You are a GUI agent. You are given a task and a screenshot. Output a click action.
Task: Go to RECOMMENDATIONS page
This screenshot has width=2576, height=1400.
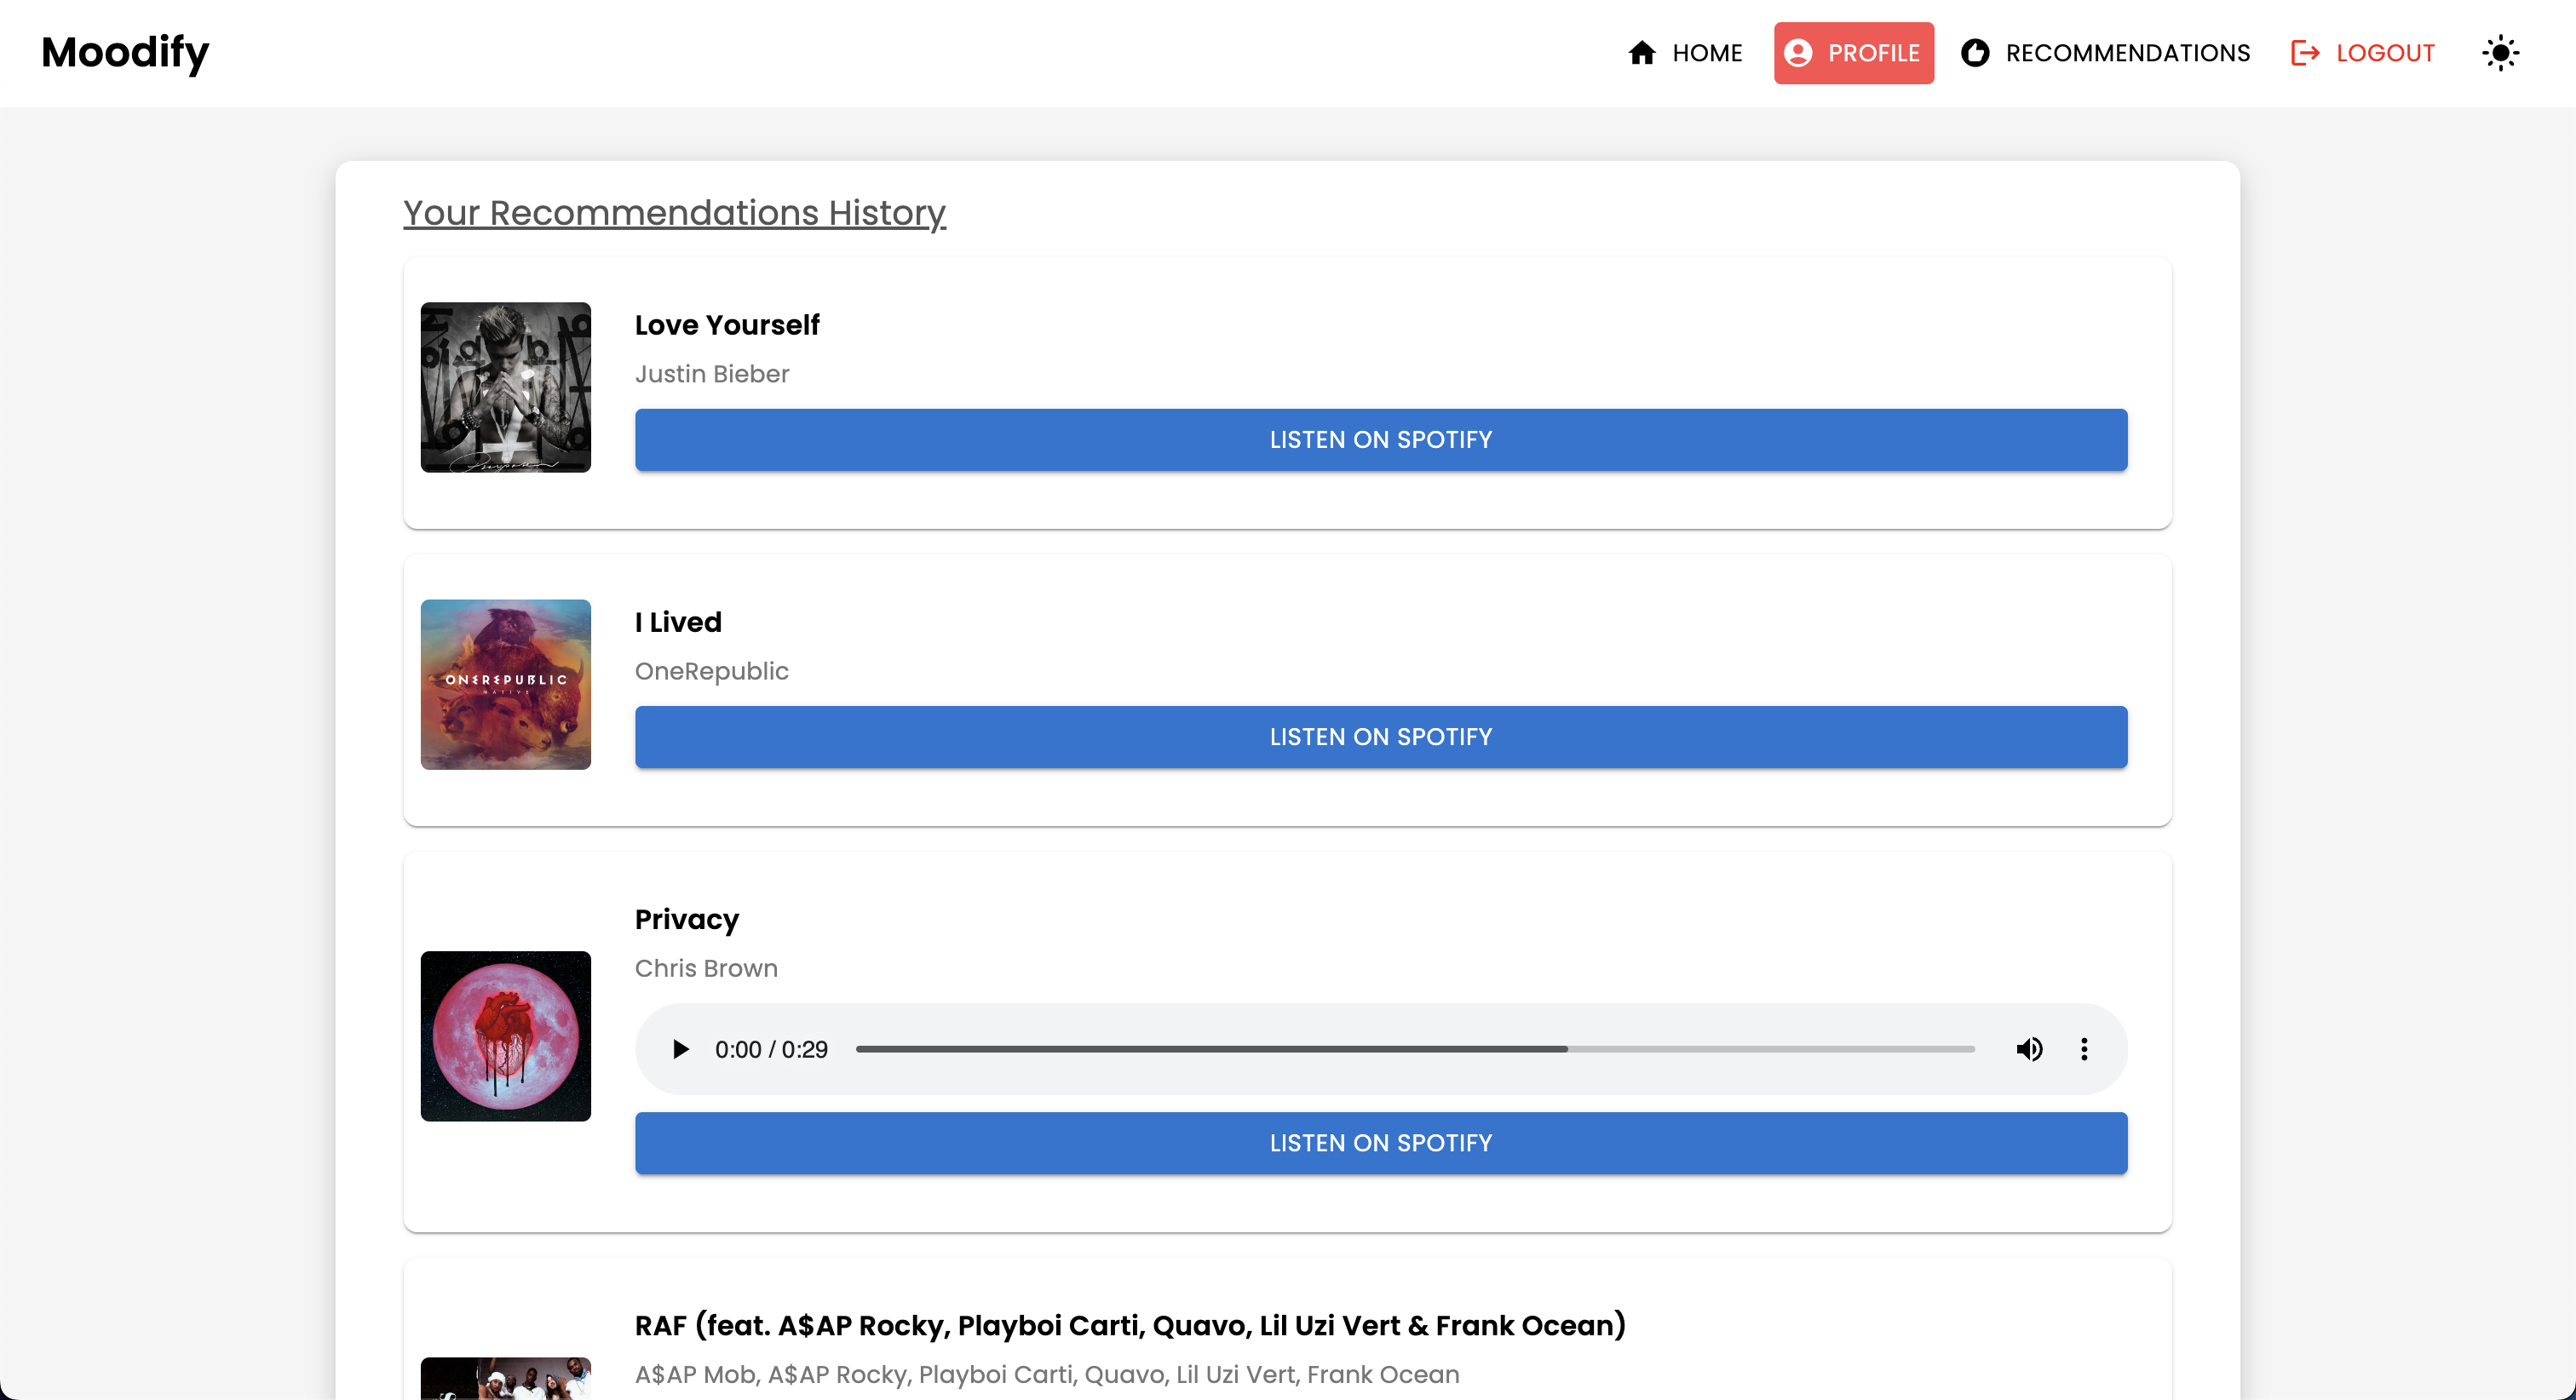point(2127,53)
